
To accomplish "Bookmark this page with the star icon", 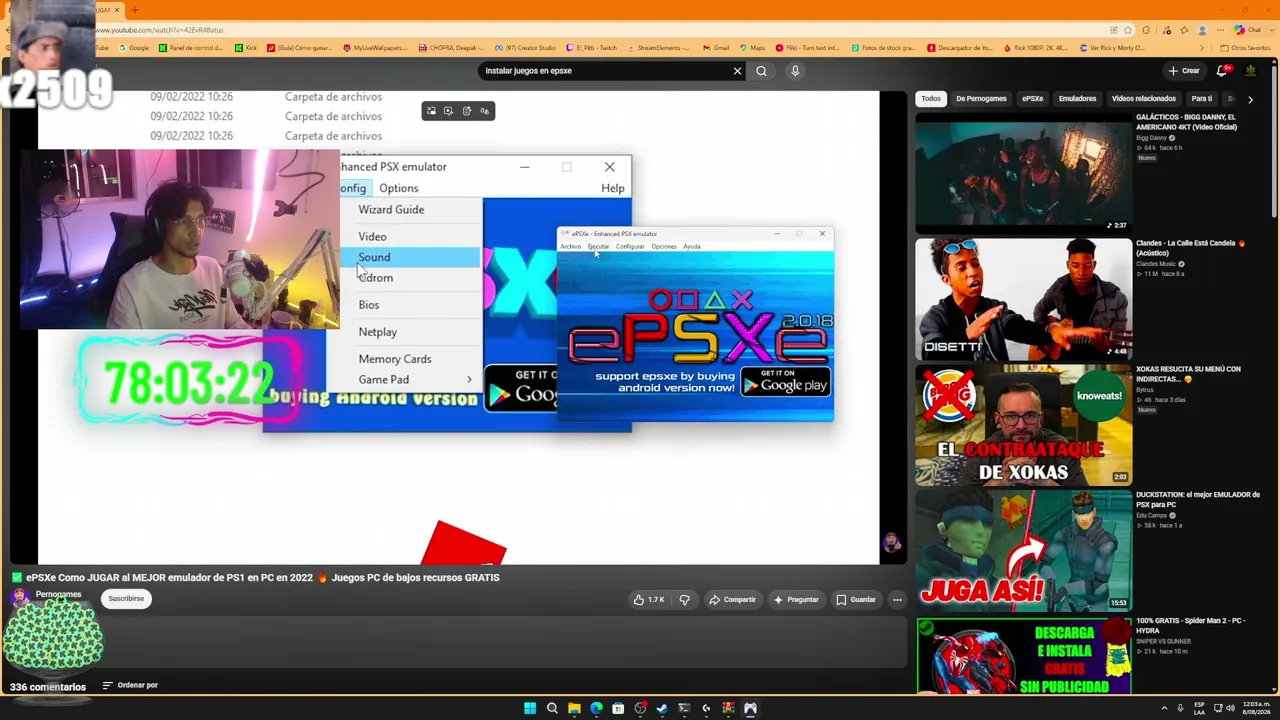I will (1128, 30).
